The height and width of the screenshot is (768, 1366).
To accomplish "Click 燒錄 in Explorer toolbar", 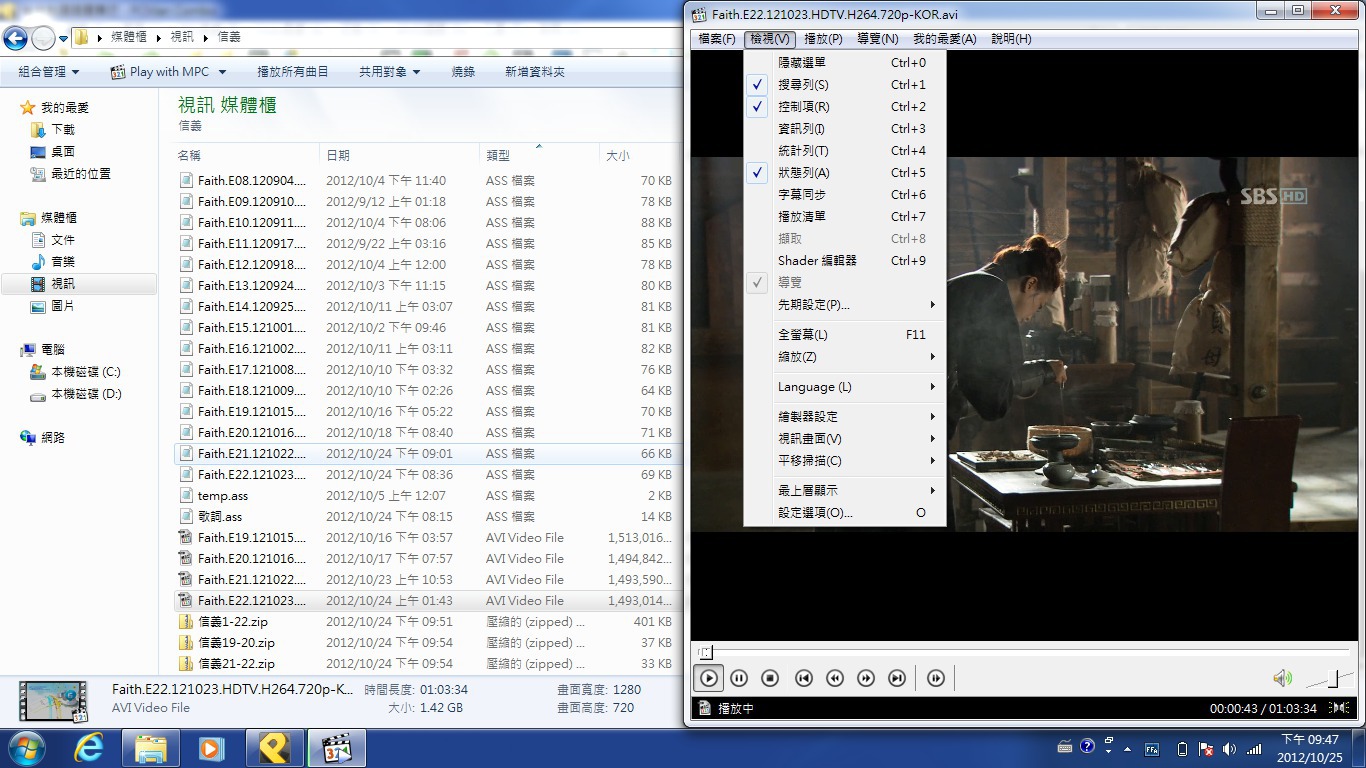I will pyautogui.click(x=463, y=72).
